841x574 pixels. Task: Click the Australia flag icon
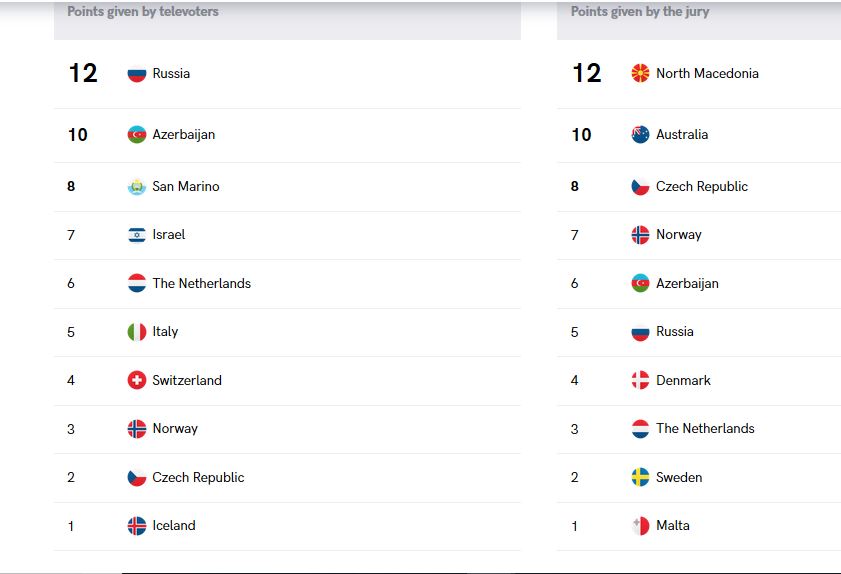pyautogui.click(x=640, y=134)
